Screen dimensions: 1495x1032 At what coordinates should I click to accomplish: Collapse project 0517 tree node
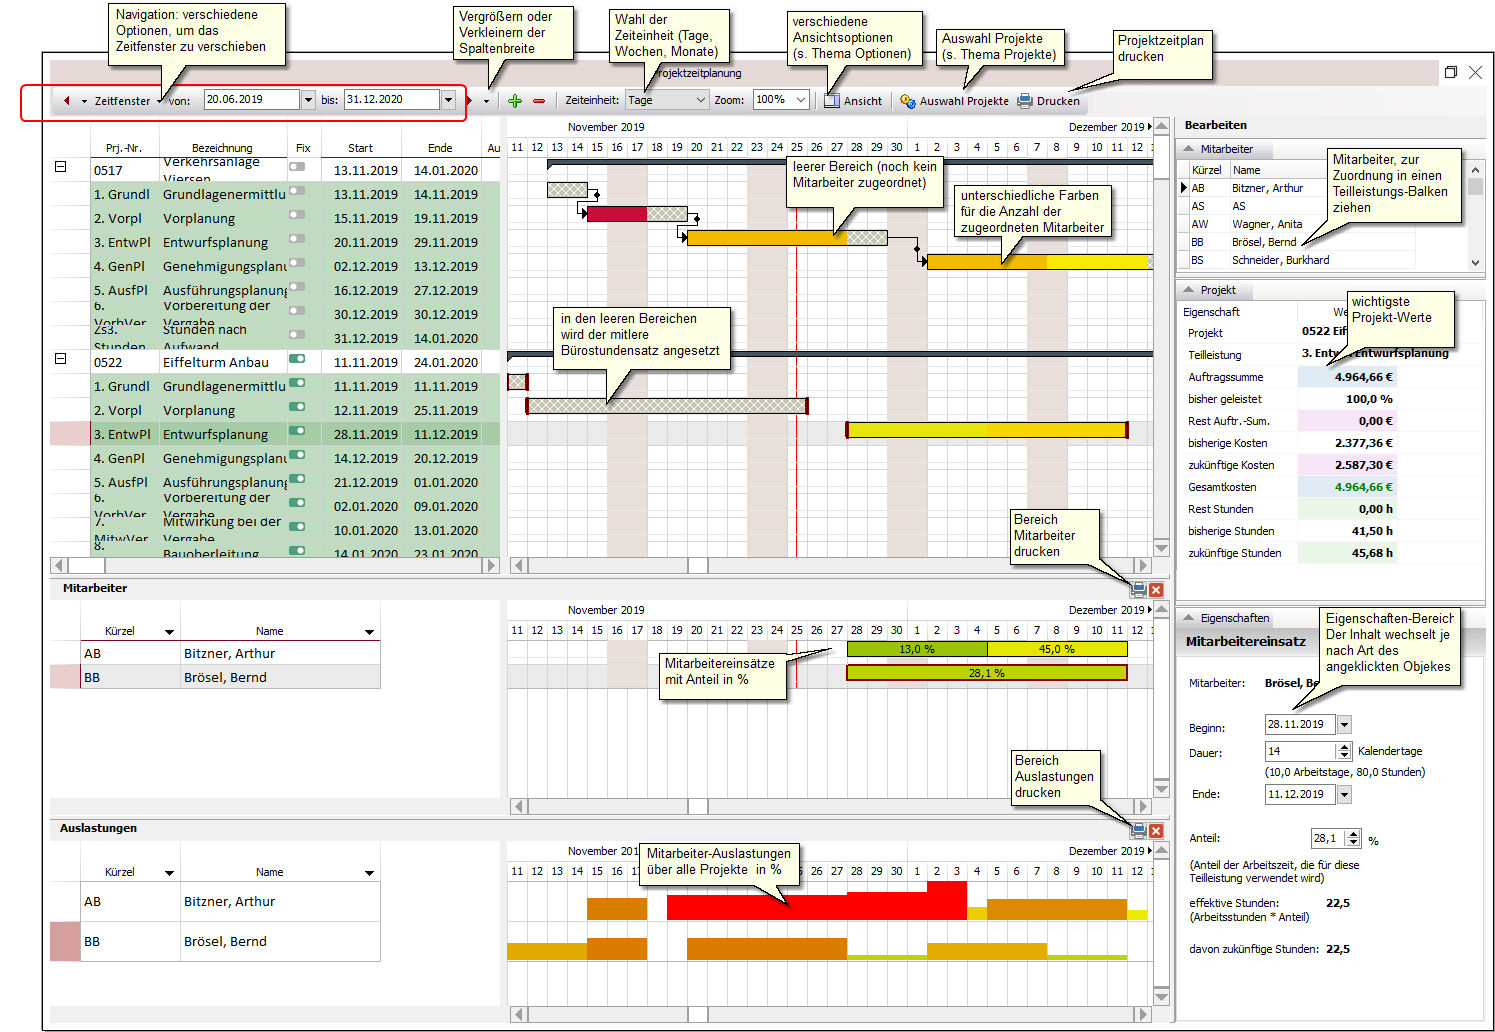pyautogui.click(x=60, y=167)
